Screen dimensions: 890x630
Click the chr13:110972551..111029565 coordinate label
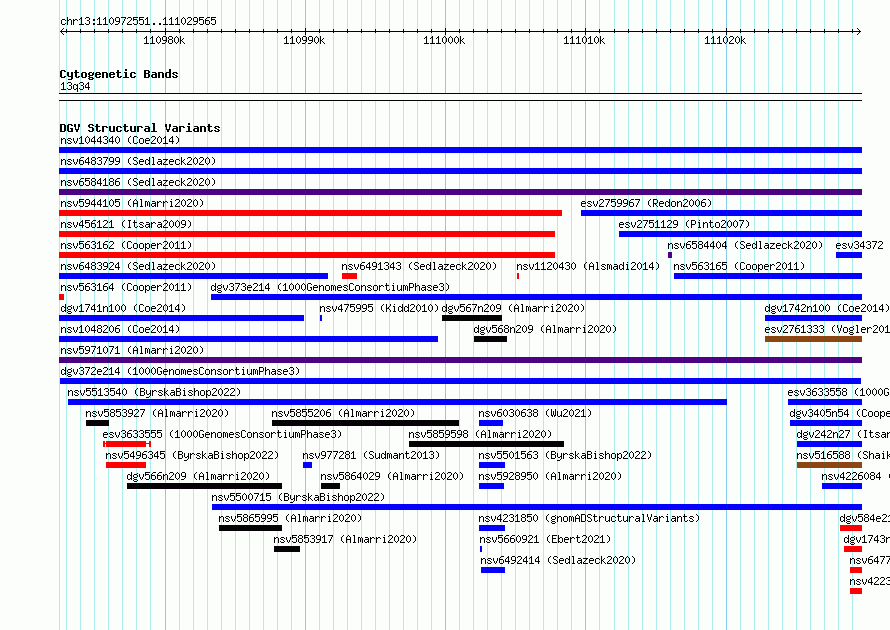click(138, 21)
